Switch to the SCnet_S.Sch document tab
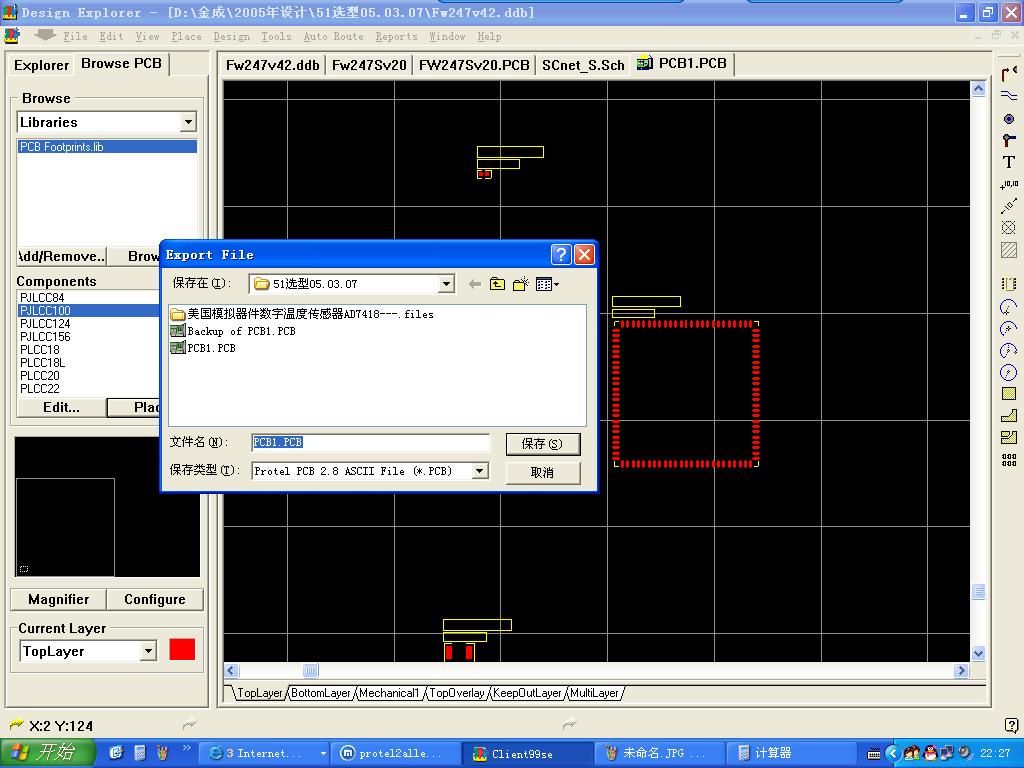The width and height of the screenshot is (1024, 768). (x=583, y=65)
